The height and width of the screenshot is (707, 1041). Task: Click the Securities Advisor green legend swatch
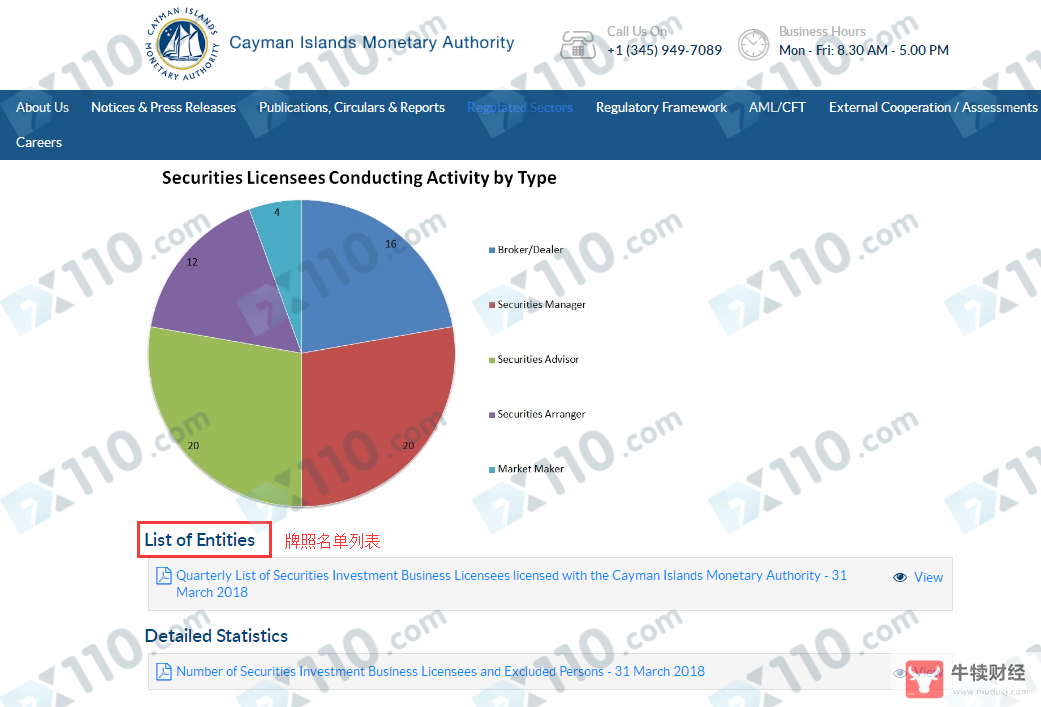492,360
